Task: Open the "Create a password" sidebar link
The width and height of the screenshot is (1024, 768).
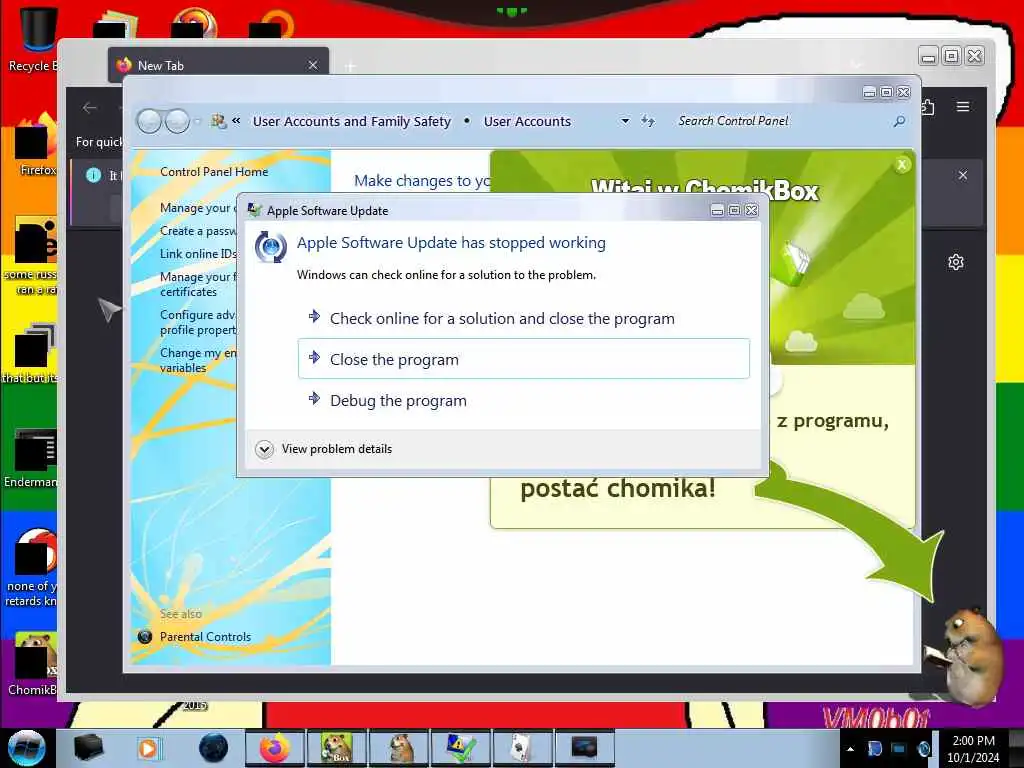Action: coord(199,231)
